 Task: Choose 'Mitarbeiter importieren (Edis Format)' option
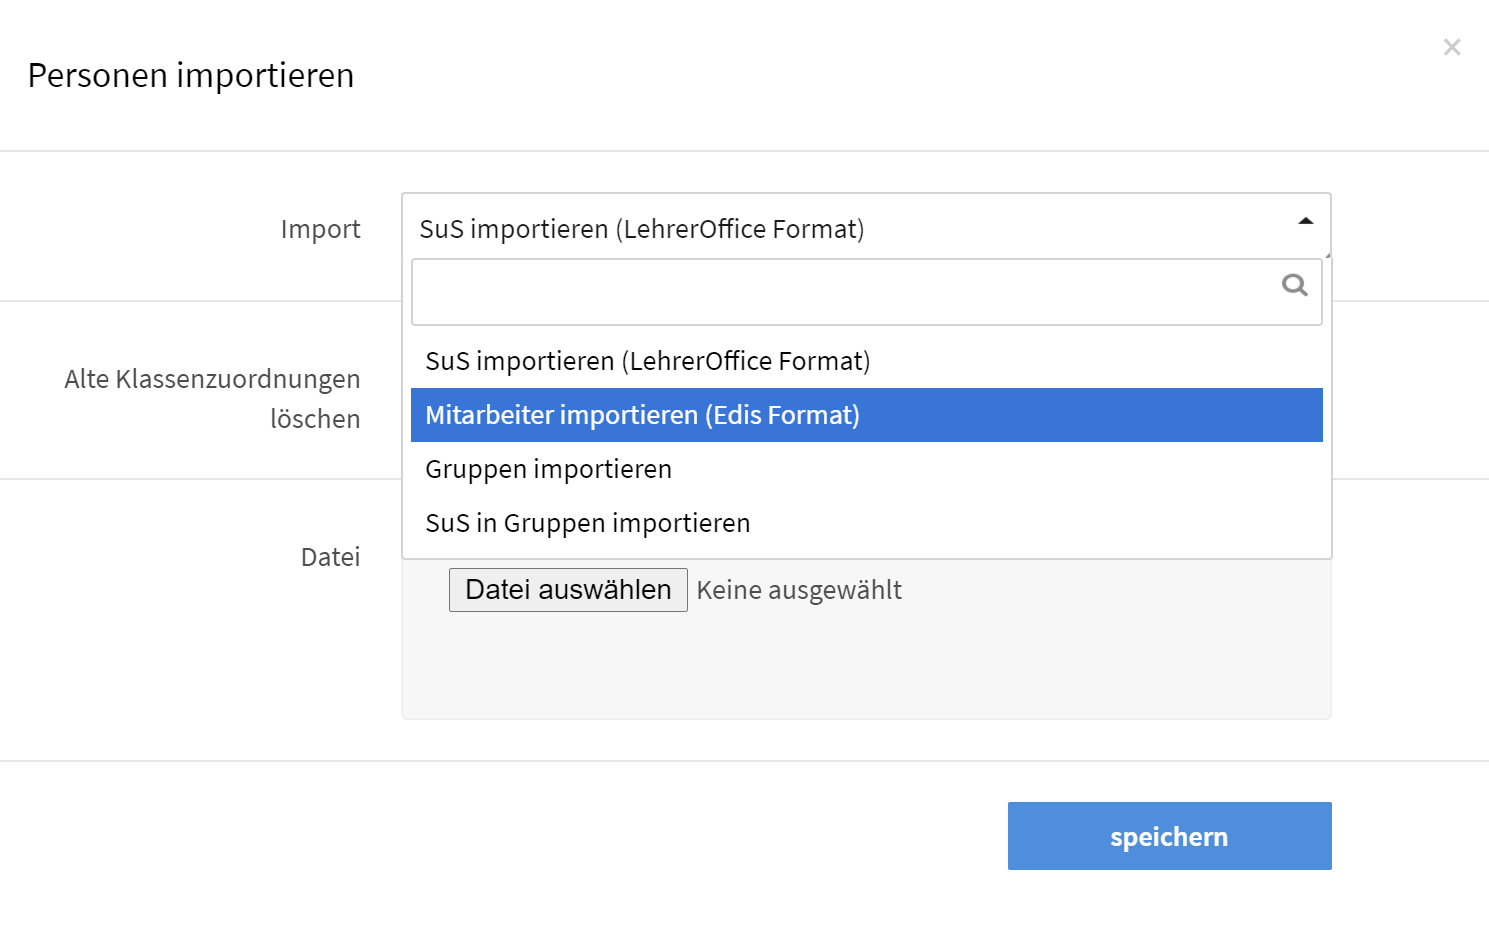coord(867,415)
